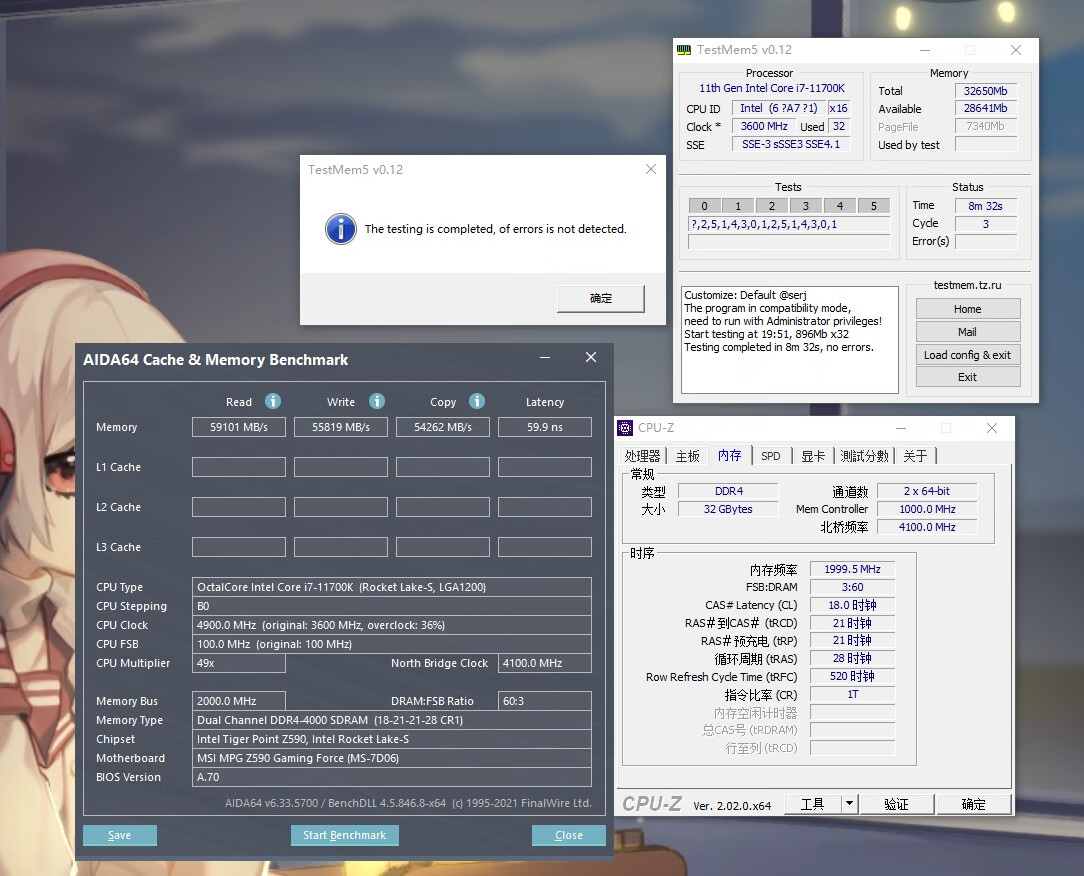
Task: Click the Mail button in TestMem5
Action: pyautogui.click(x=968, y=332)
